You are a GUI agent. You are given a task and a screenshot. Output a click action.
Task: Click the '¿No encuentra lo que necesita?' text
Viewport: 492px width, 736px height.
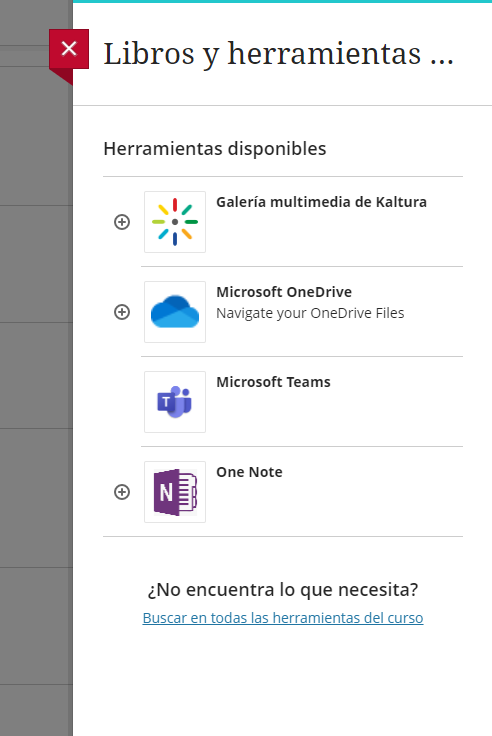[283, 590]
